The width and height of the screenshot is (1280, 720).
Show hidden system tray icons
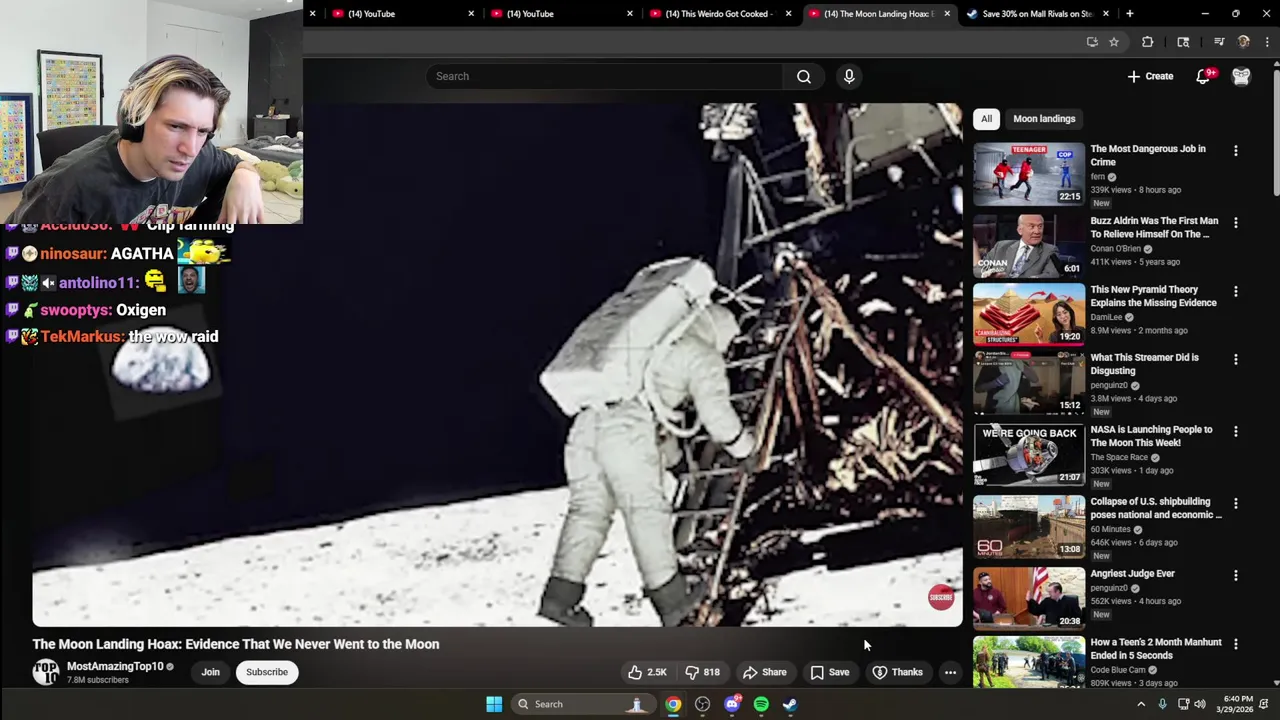tap(1141, 704)
